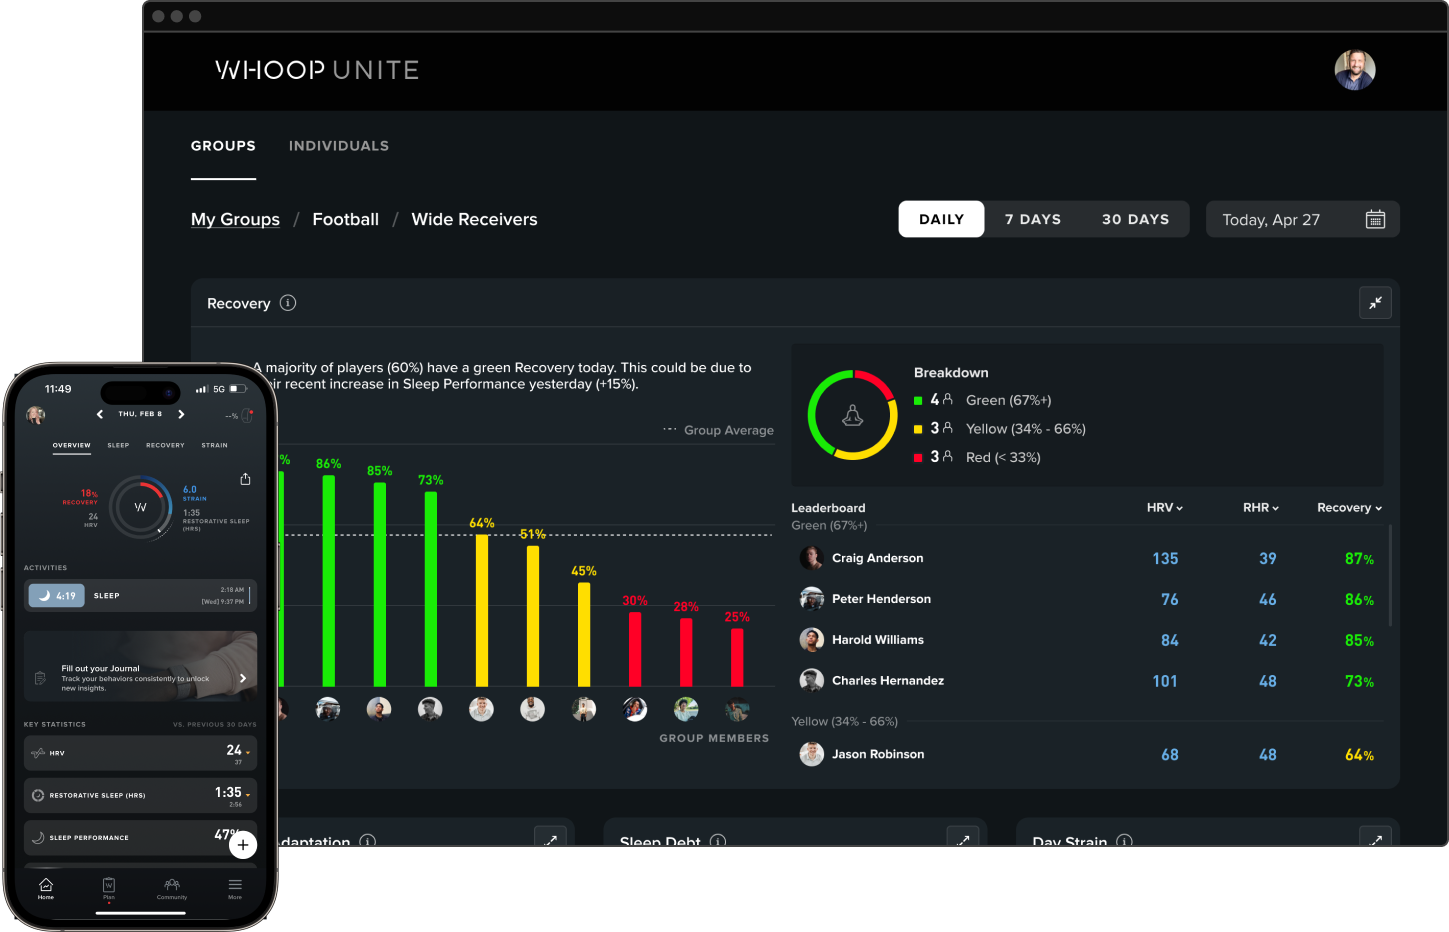
Task: Click the leaderboard vertical scrollbar
Action: pos(1390,576)
